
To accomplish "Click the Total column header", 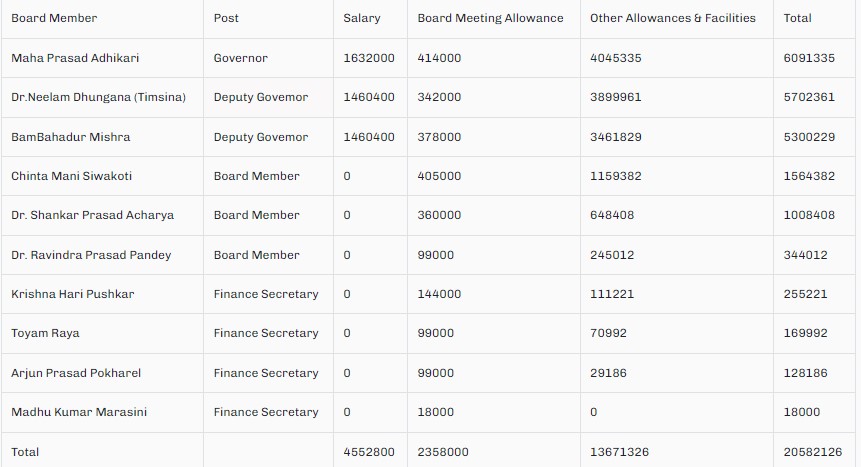I will pos(798,18).
